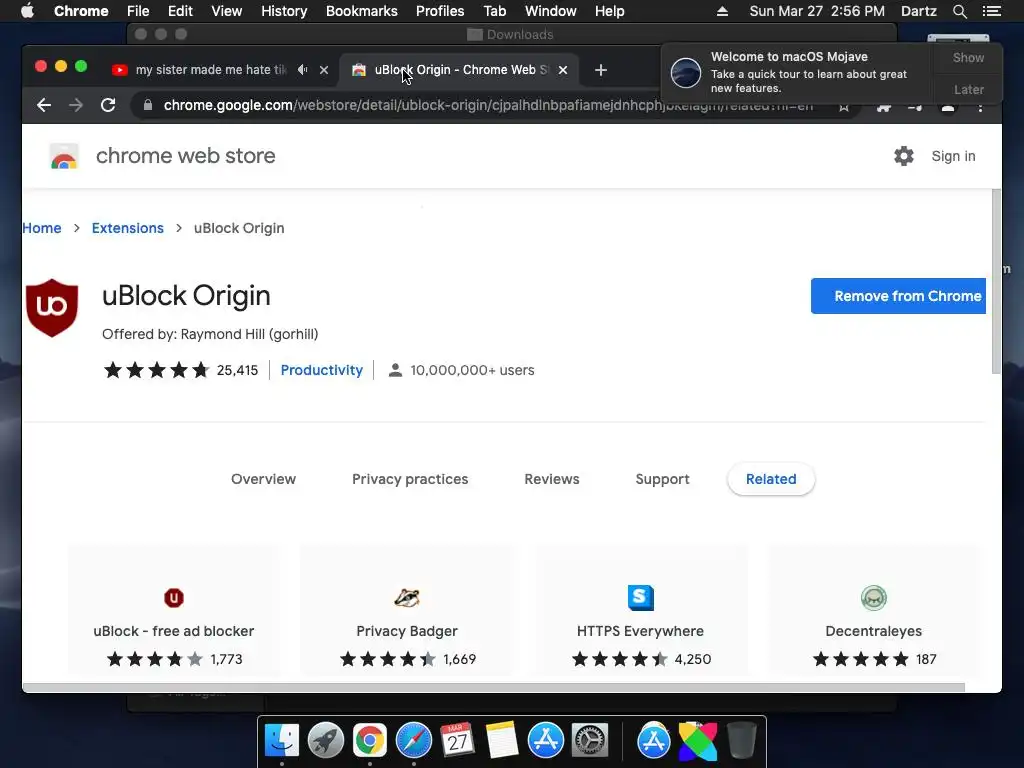The width and height of the screenshot is (1024, 768).
Task: Click the 25,415 ratings star row
Action: coord(156,370)
